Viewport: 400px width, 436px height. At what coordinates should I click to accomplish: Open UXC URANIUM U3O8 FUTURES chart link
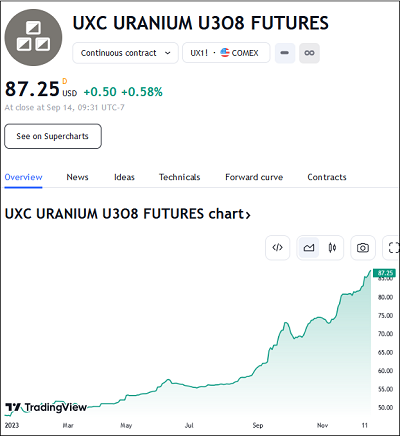[127, 214]
